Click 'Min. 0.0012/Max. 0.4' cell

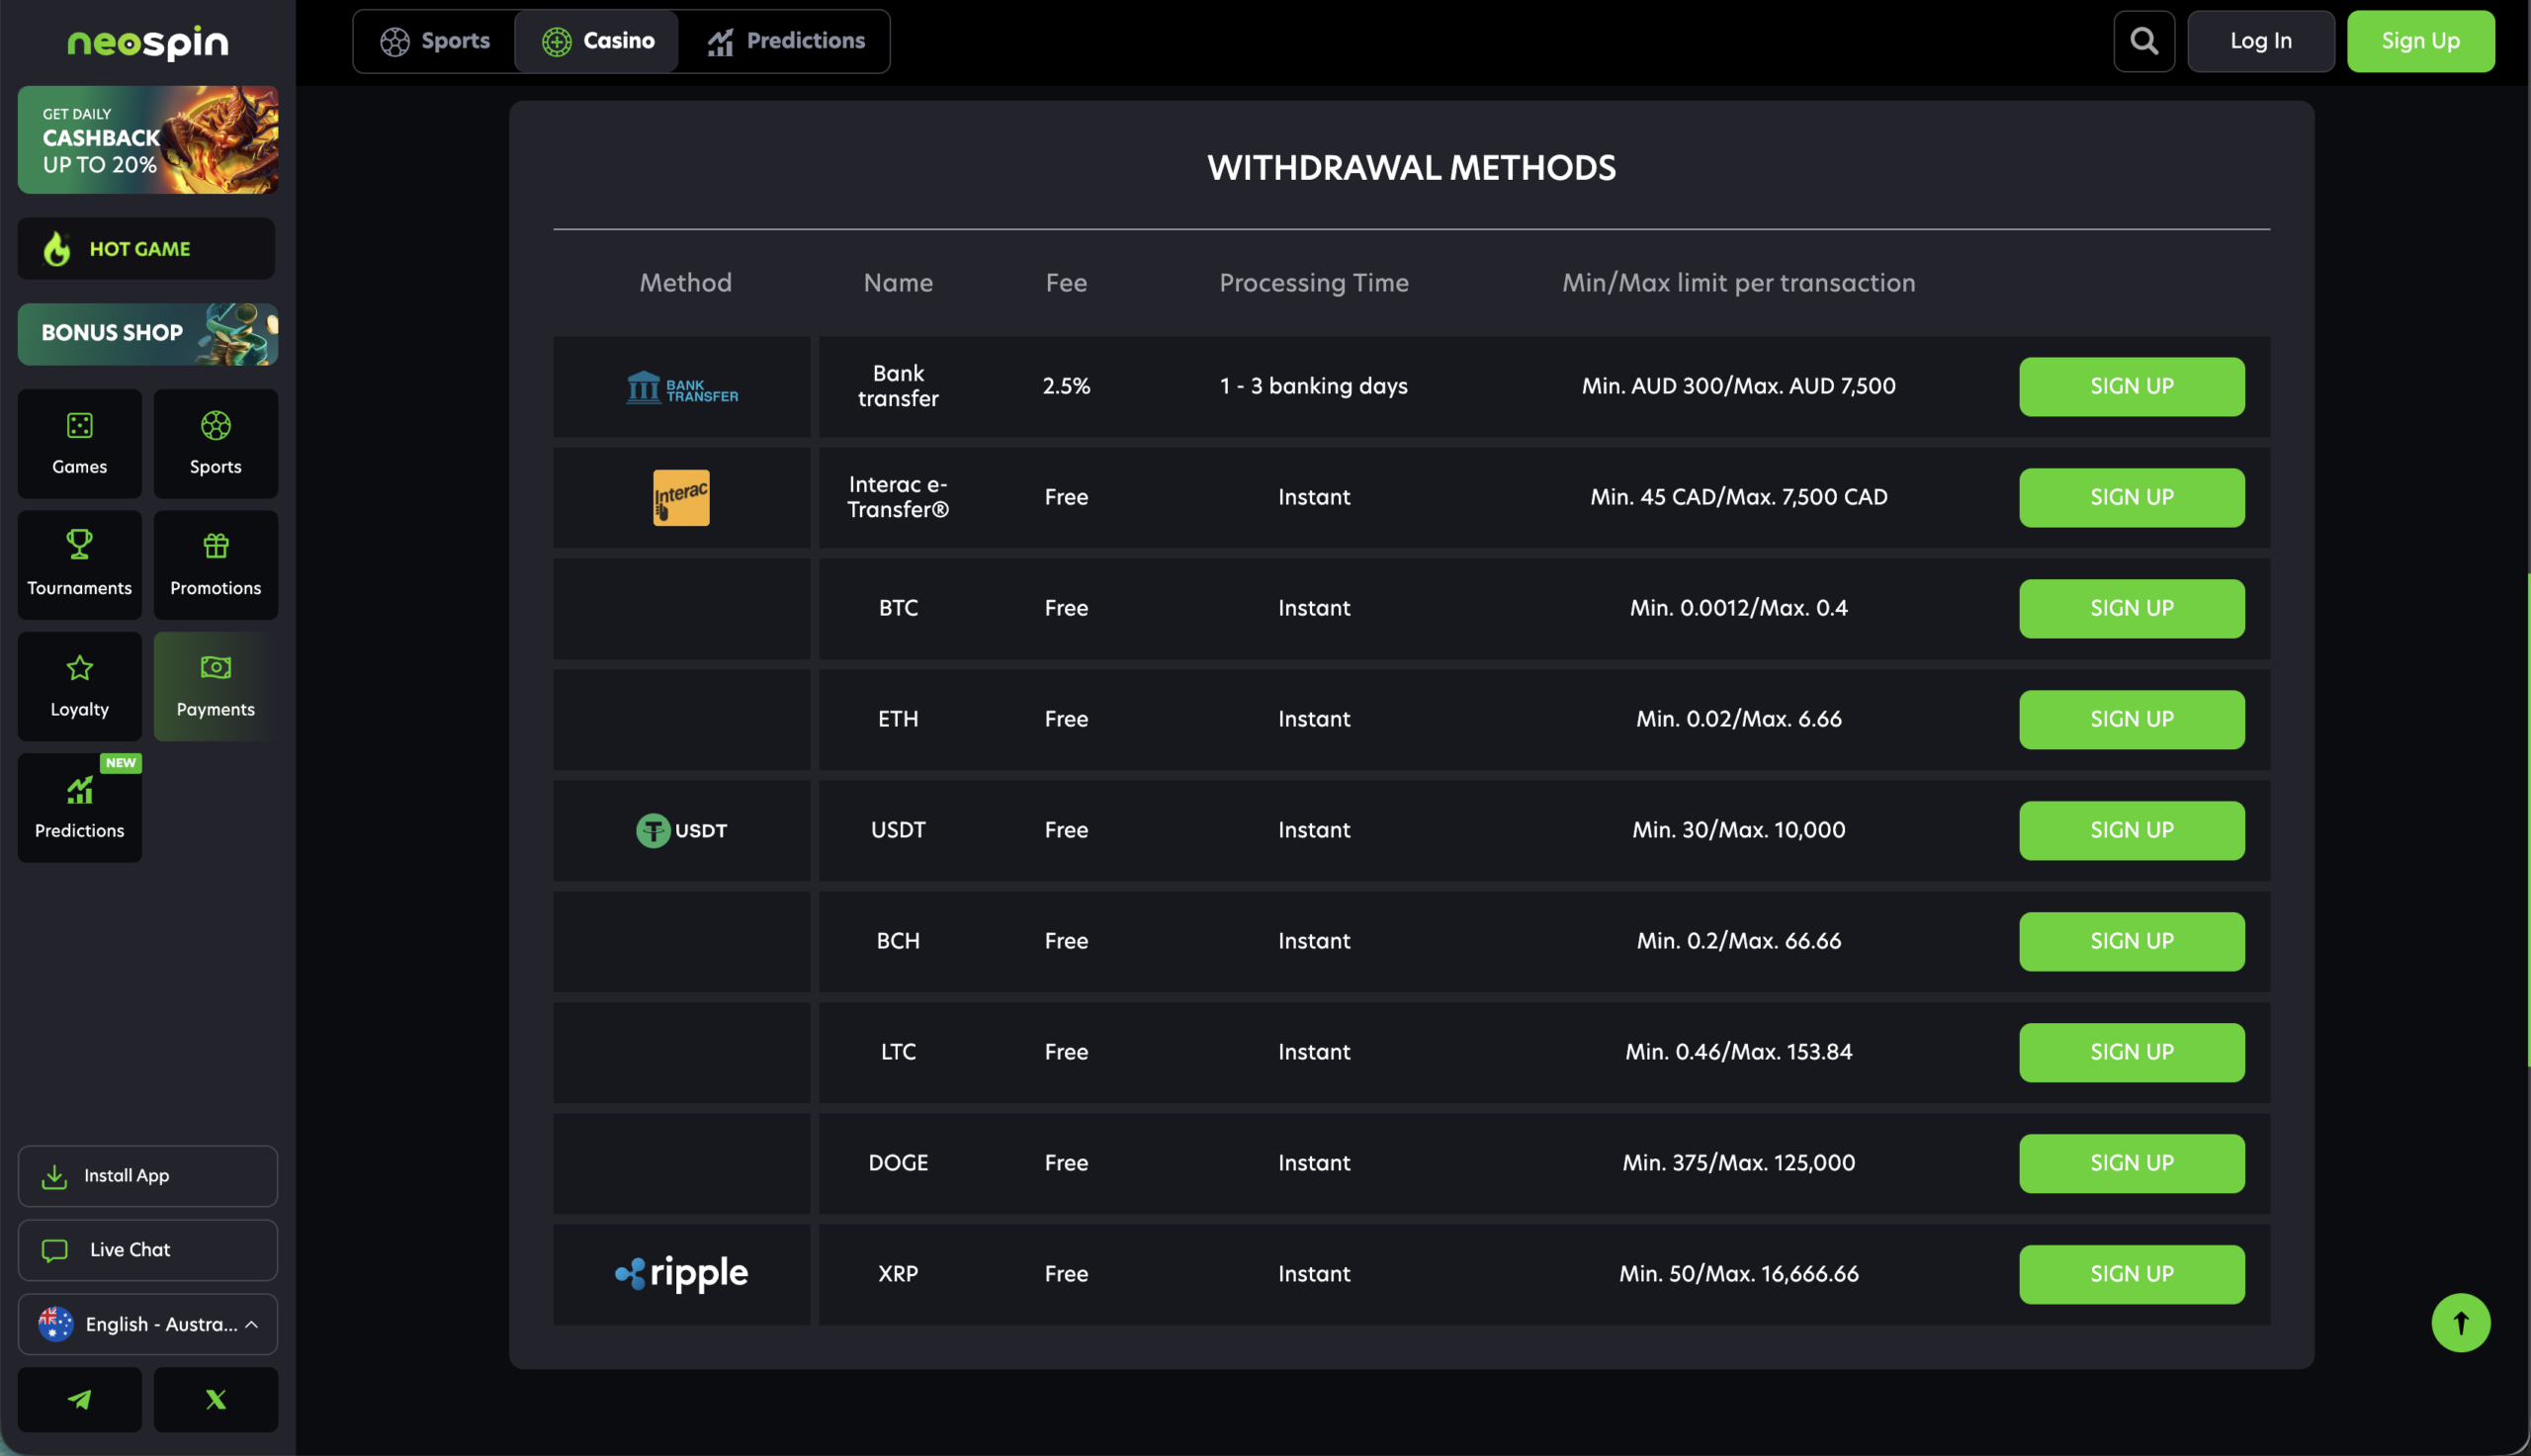point(1739,608)
